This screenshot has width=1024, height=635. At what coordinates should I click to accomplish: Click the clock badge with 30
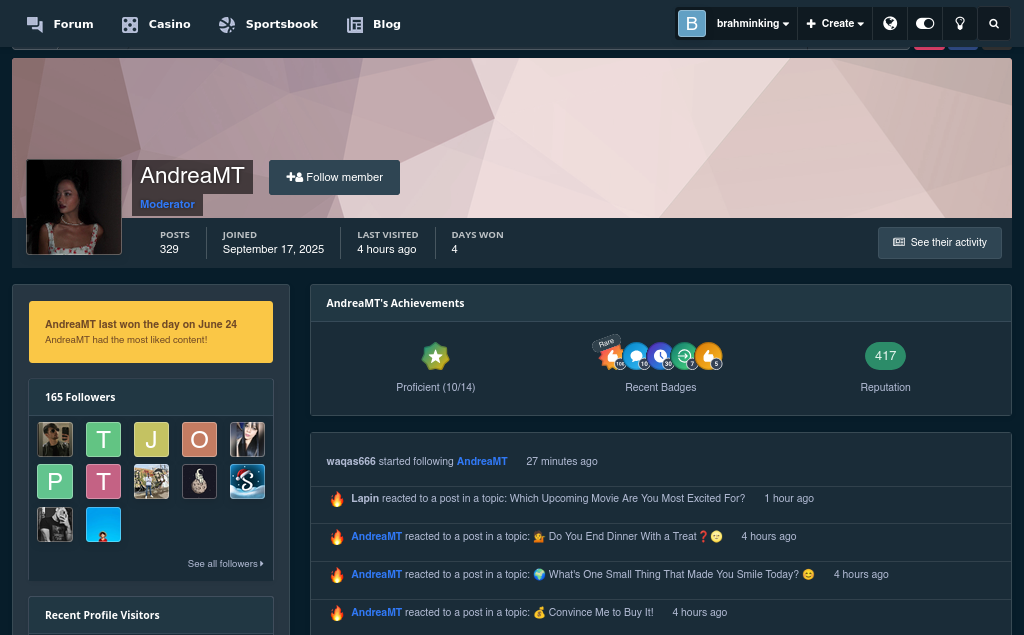pos(660,356)
